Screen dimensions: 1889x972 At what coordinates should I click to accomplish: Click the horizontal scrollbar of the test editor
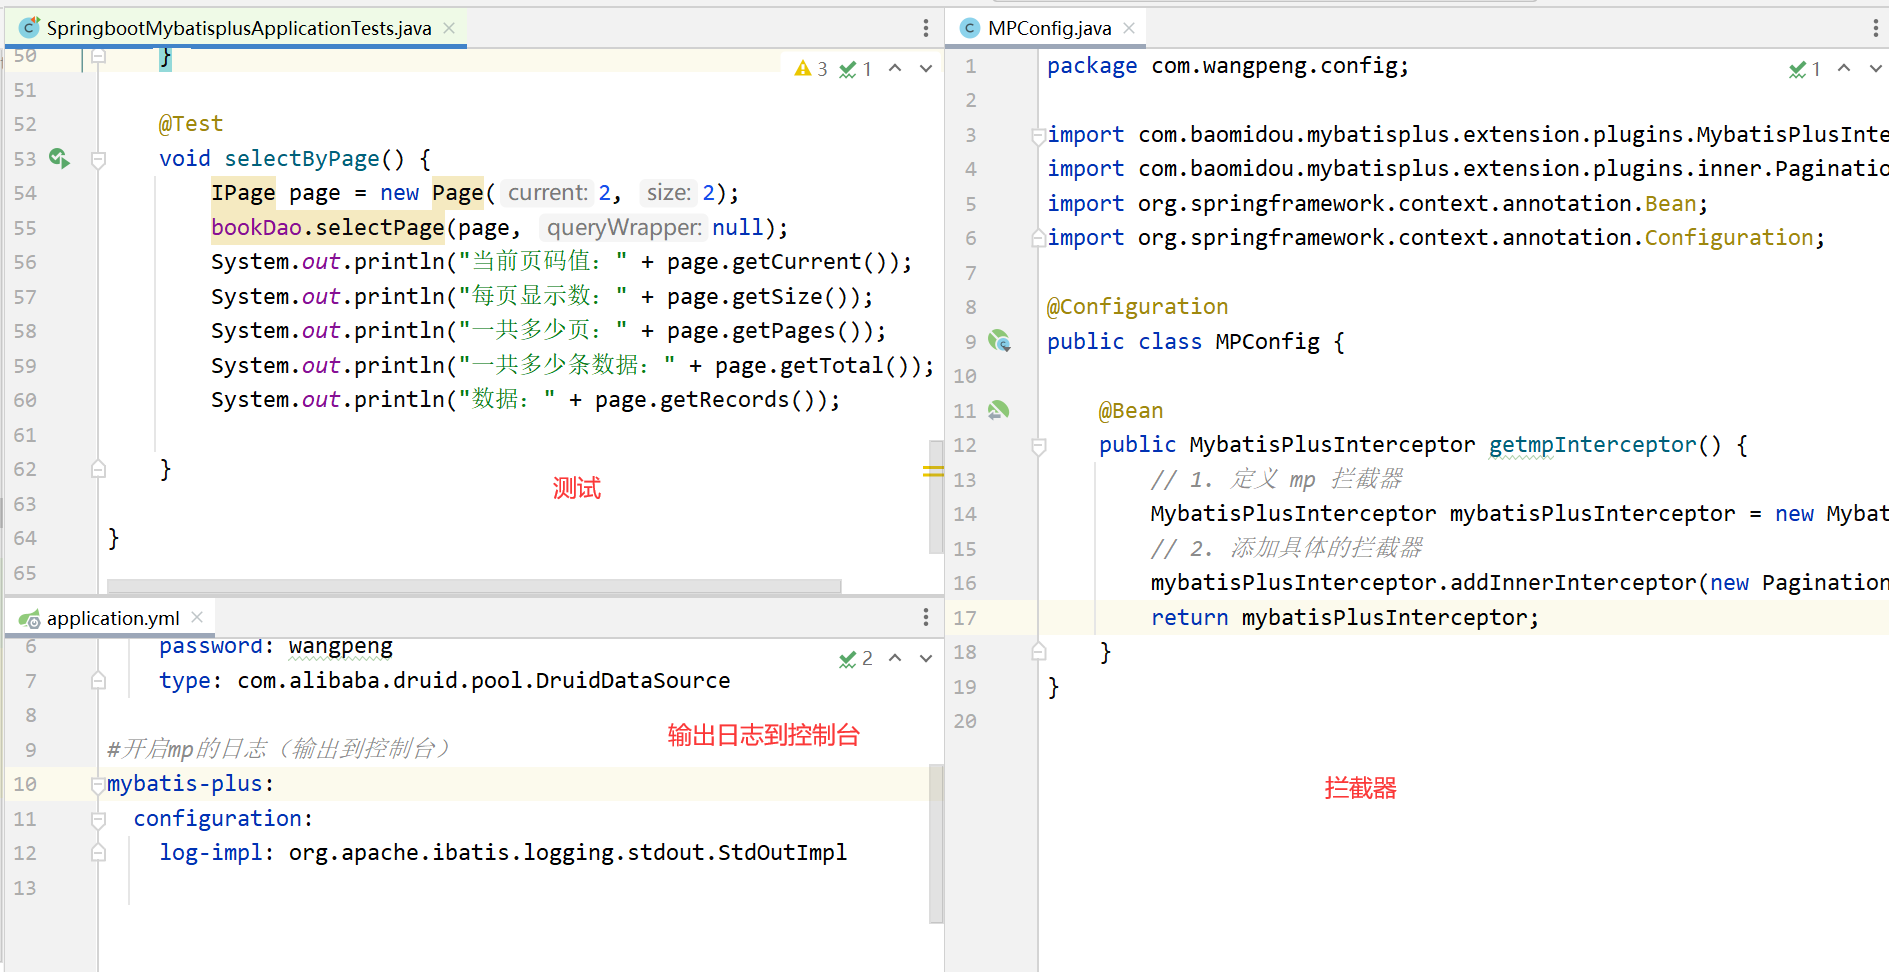point(474,586)
